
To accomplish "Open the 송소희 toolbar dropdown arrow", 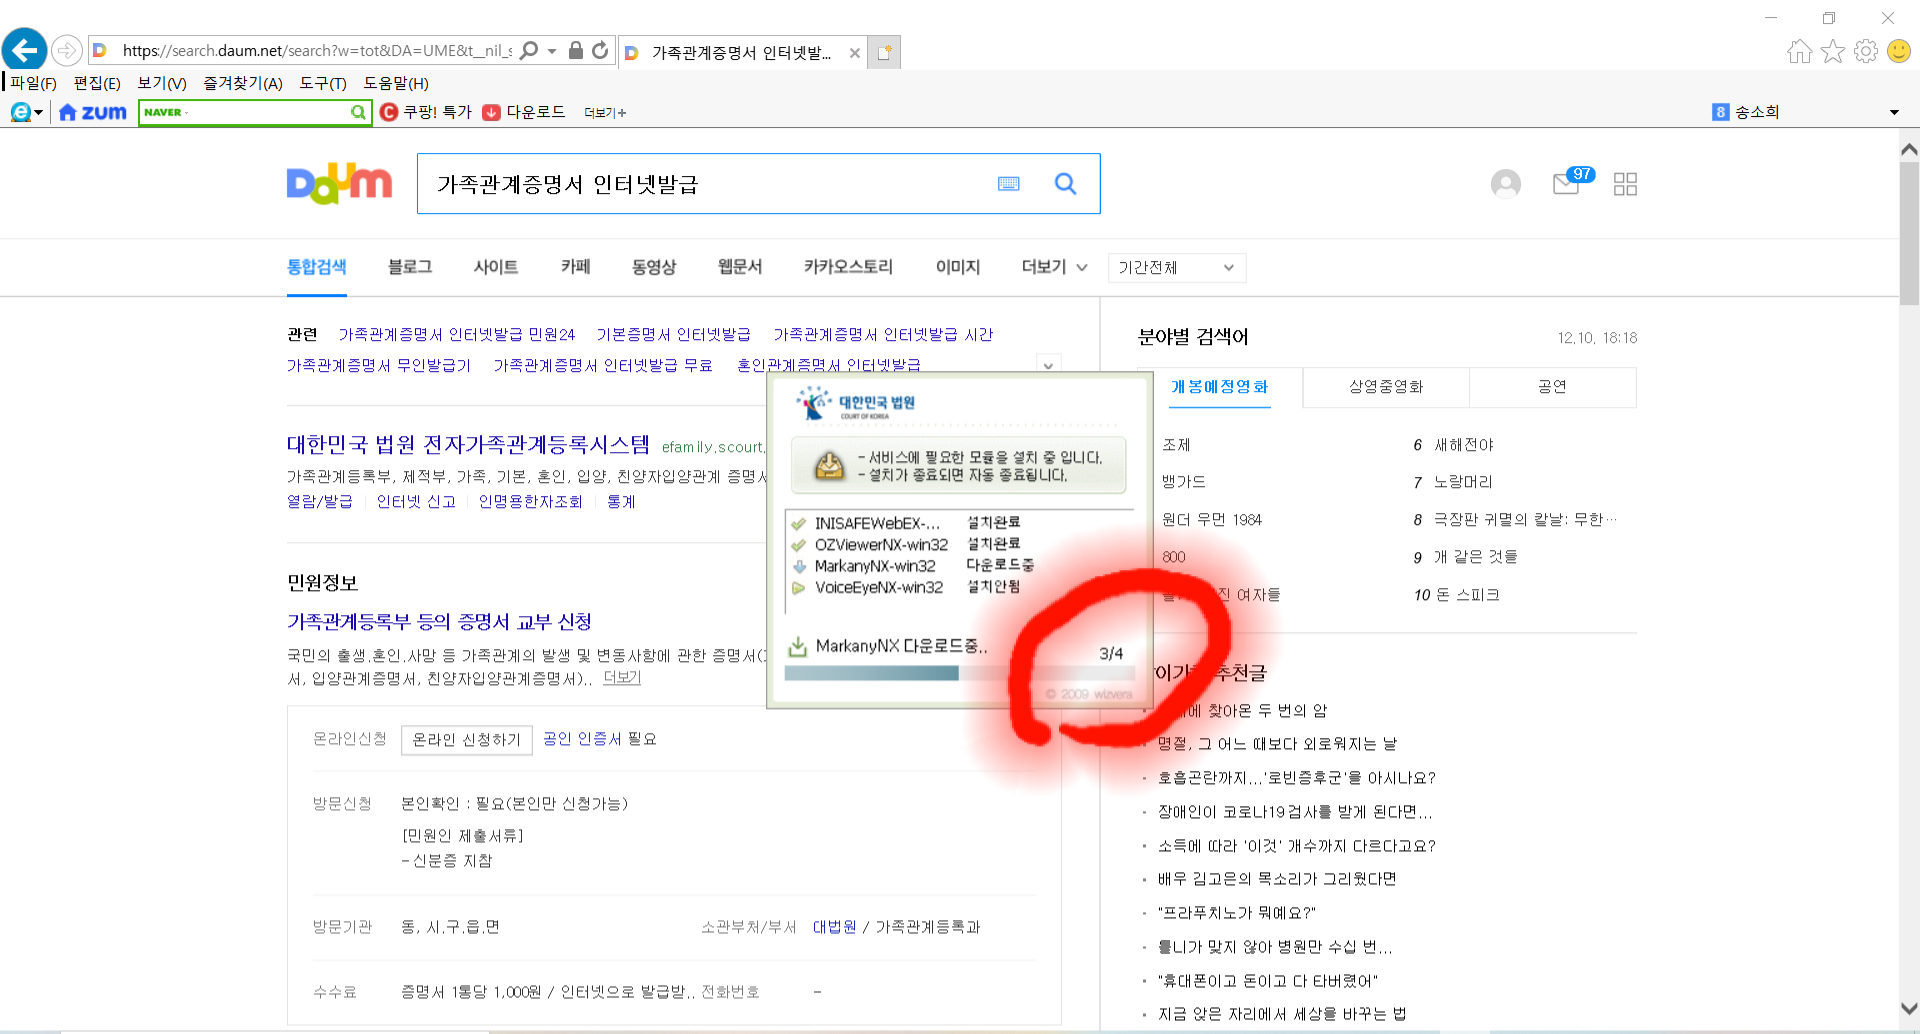I will point(1894,112).
